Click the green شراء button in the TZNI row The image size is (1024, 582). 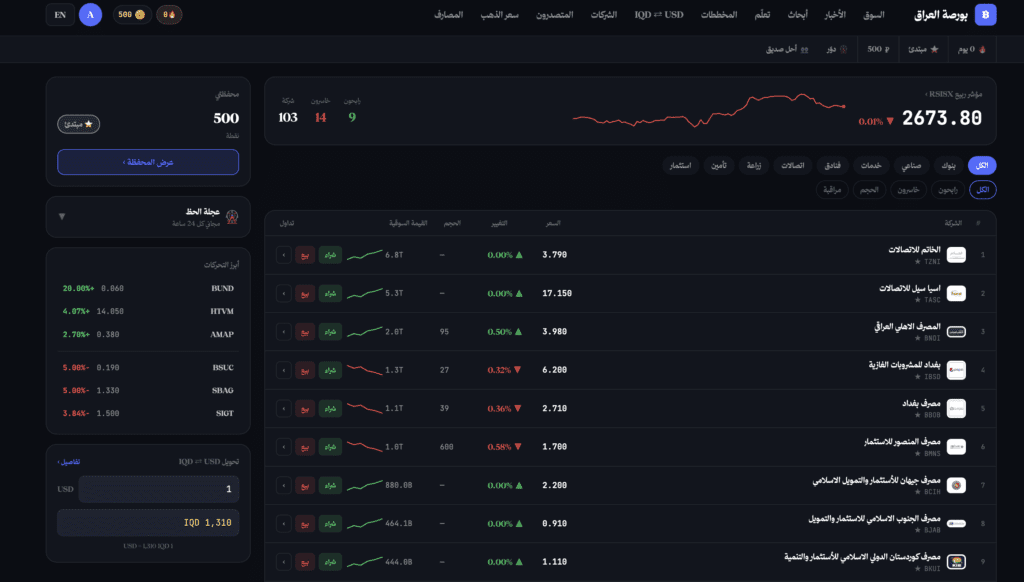pyautogui.click(x=330, y=255)
